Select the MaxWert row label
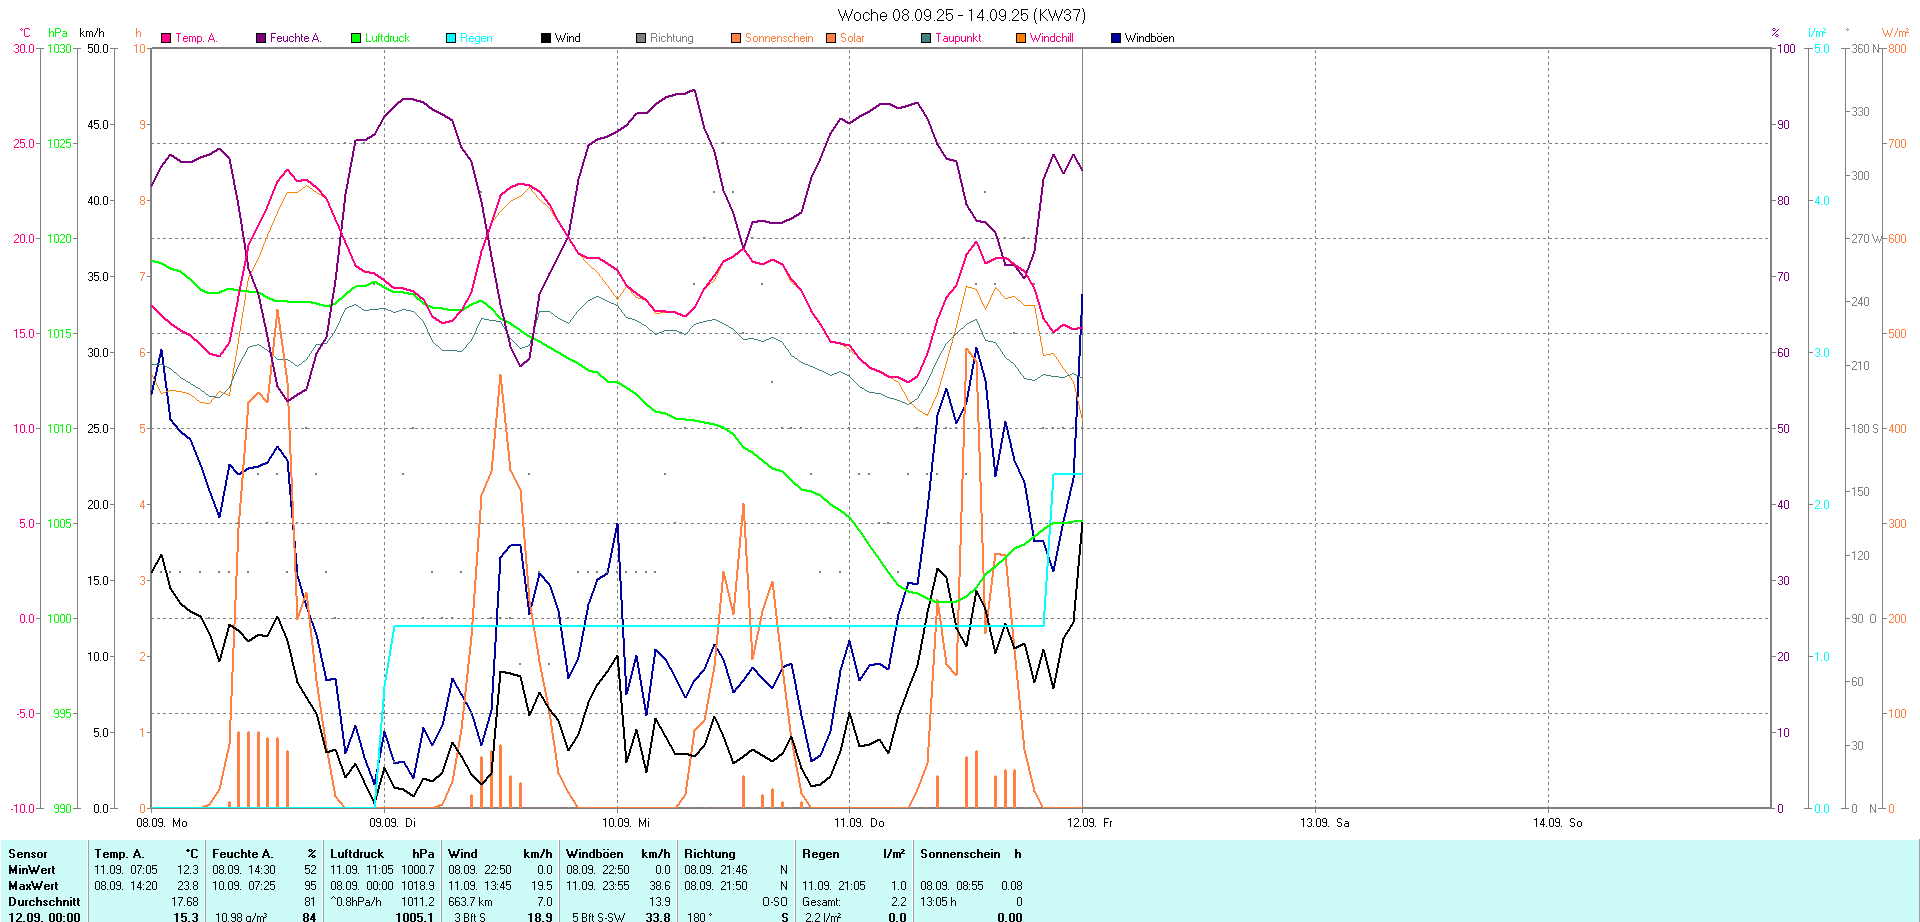1920x922 pixels. (33, 886)
